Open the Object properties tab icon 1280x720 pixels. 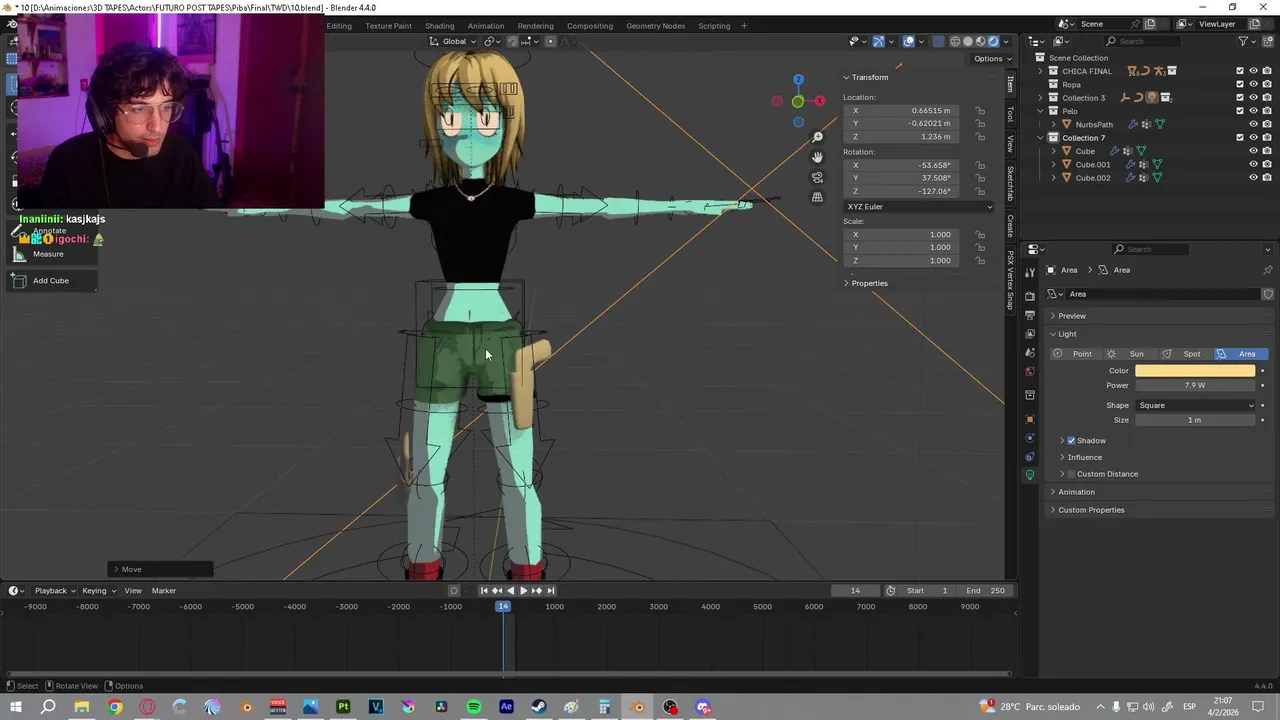[x=1030, y=419]
